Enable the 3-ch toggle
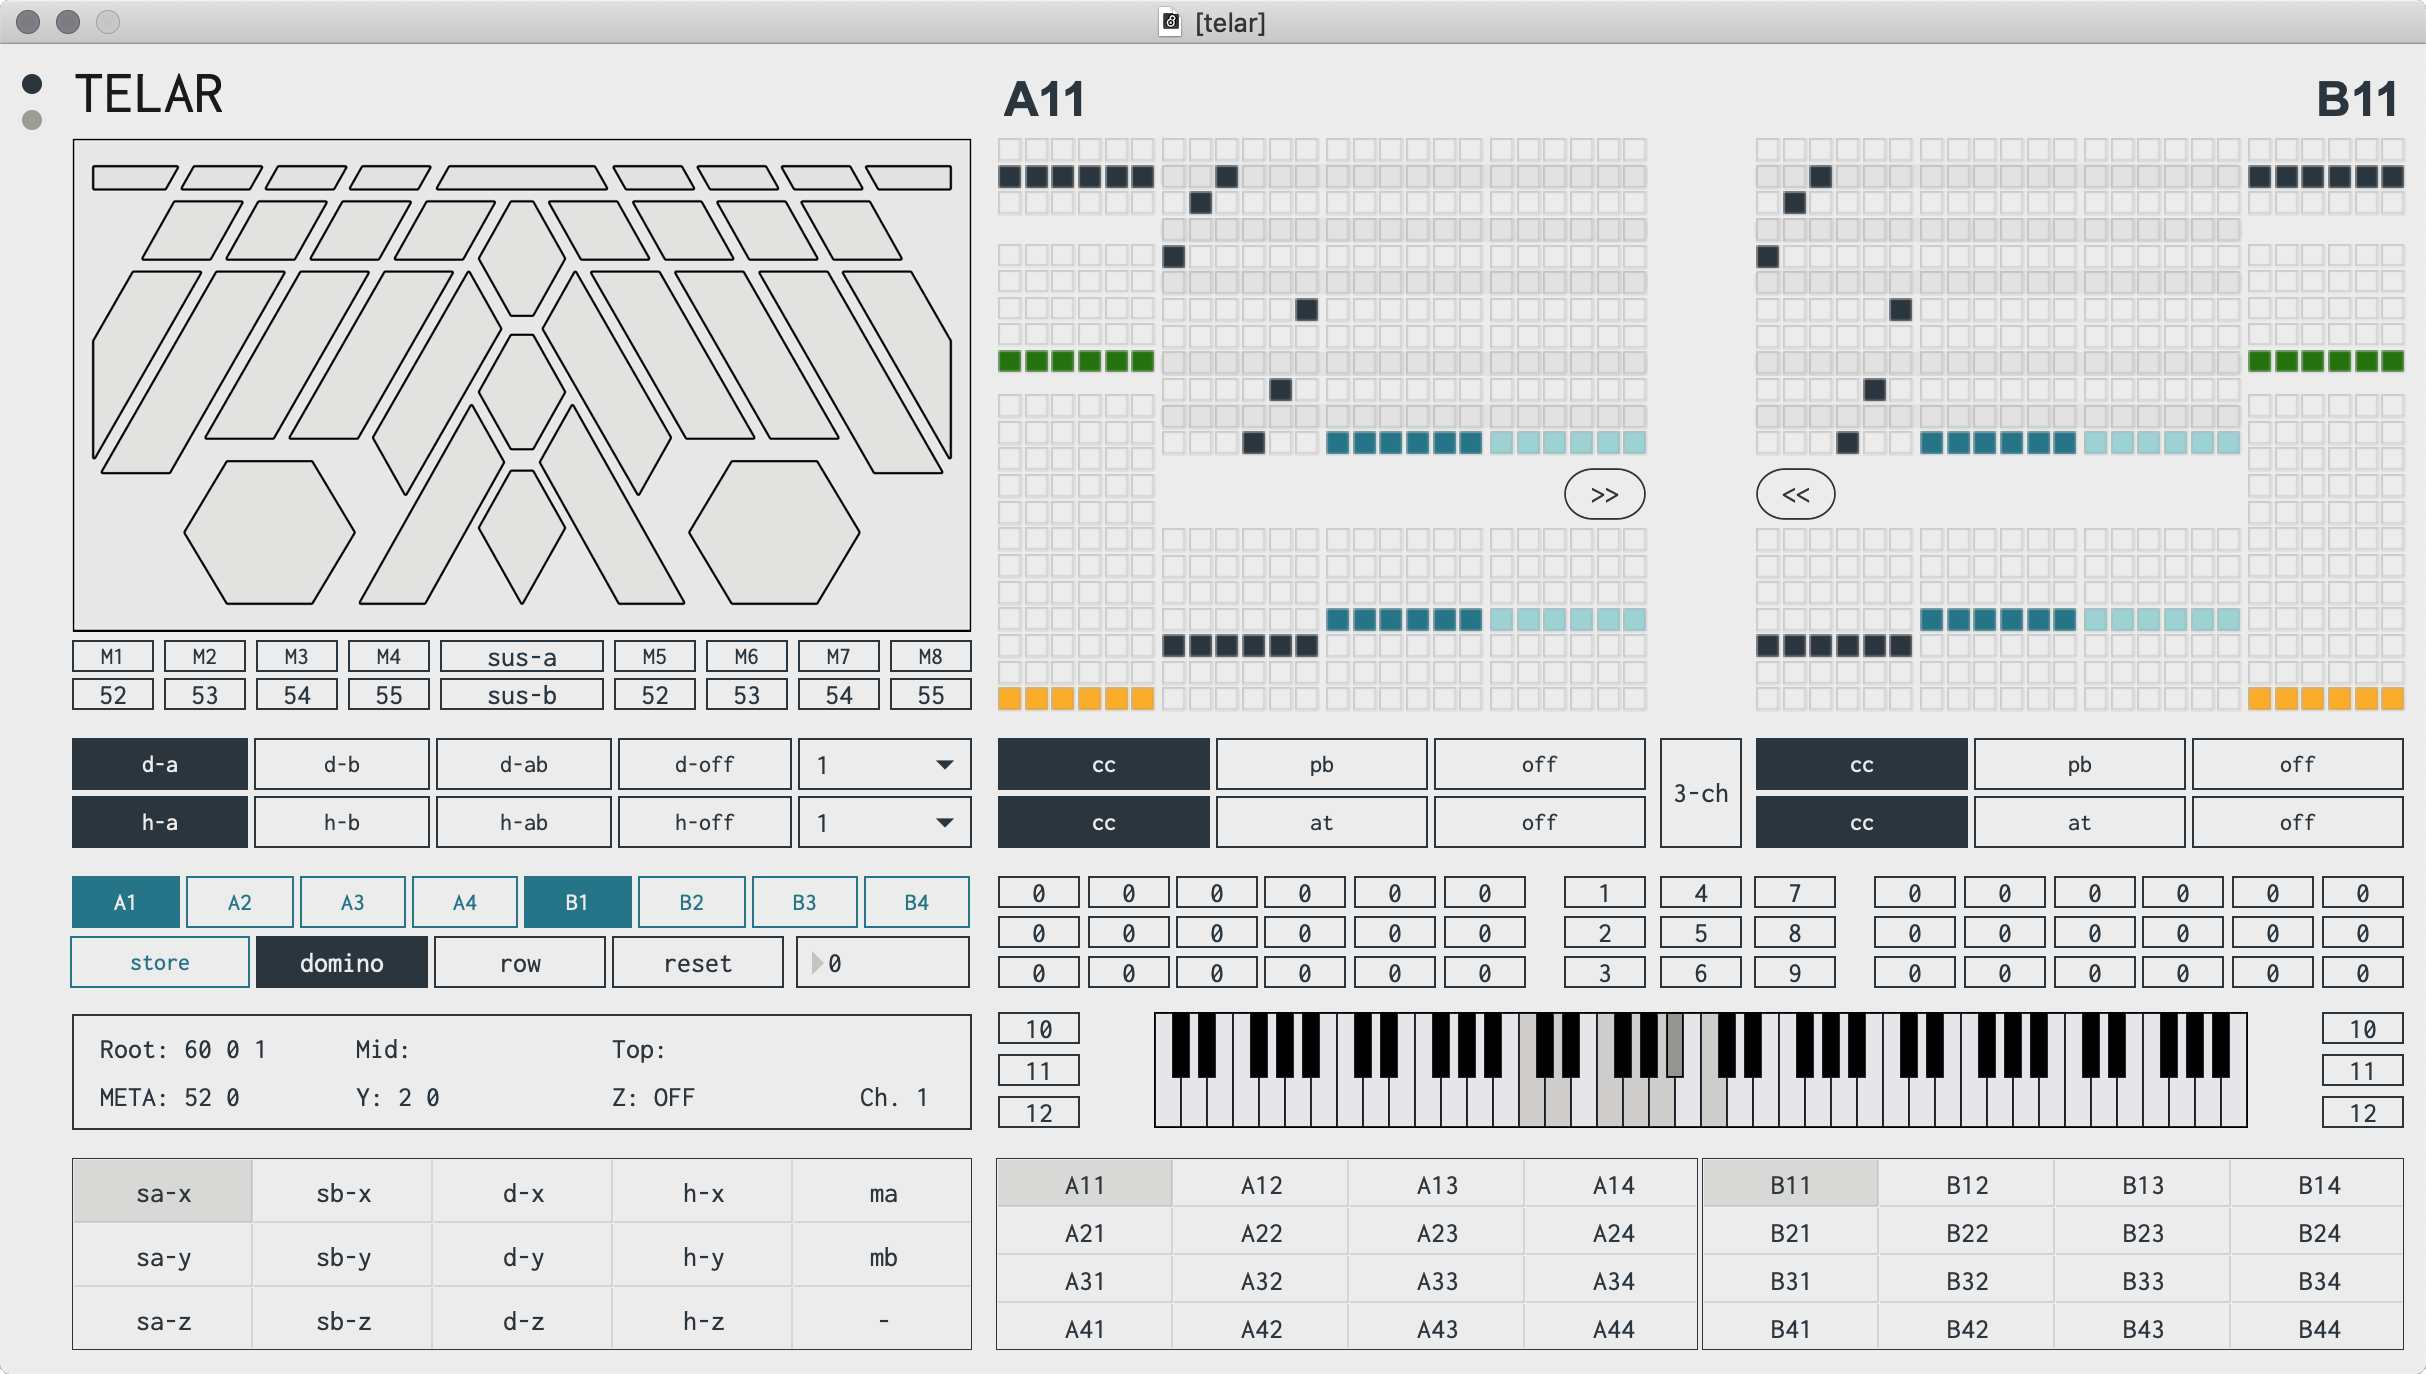2426x1374 pixels. coord(1700,793)
